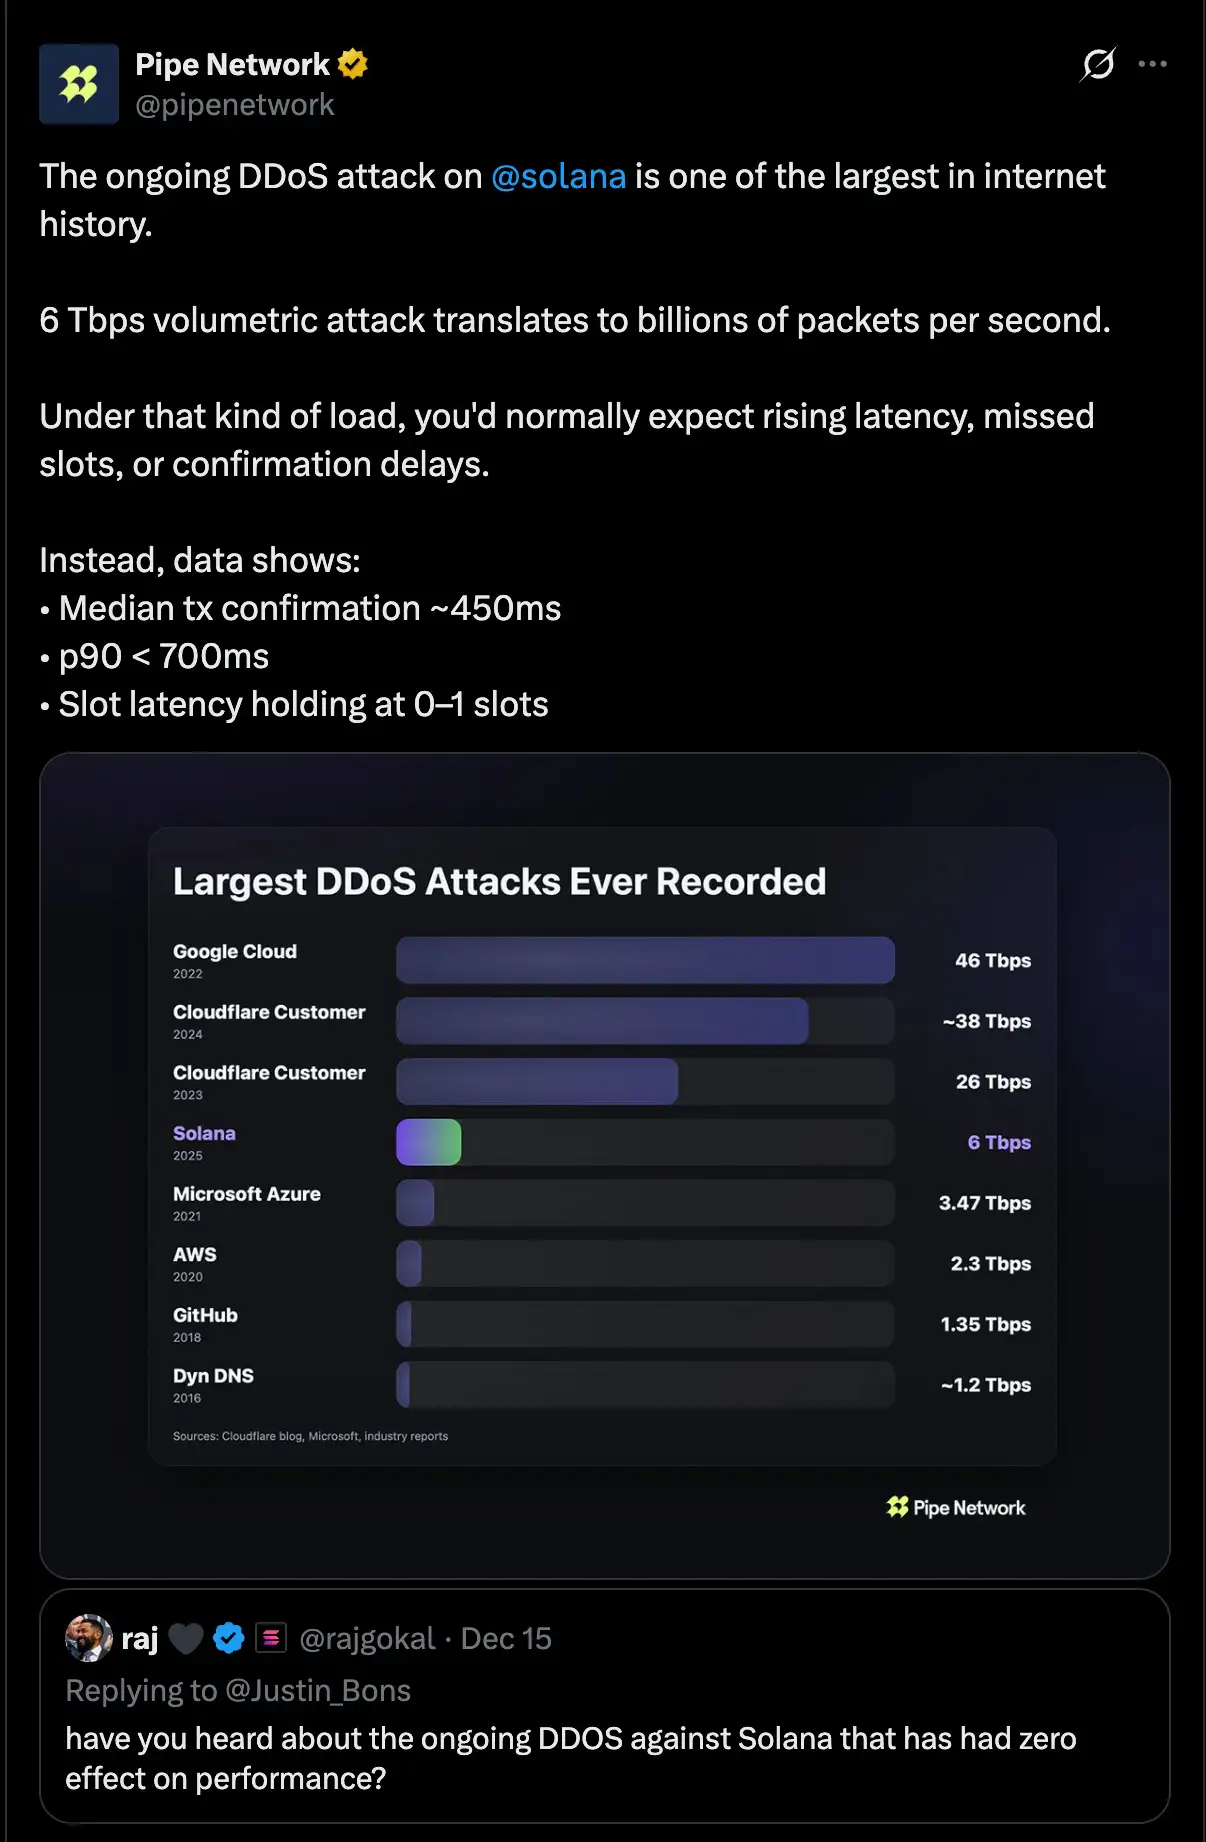Select the Solana 6 Tbps bar in the chart

pos(430,1142)
